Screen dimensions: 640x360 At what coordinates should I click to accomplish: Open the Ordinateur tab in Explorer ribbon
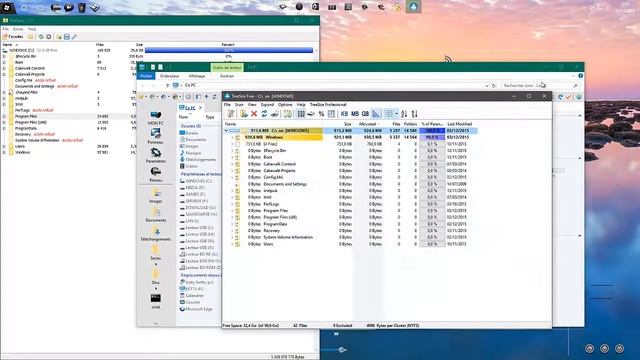[169, 76]
